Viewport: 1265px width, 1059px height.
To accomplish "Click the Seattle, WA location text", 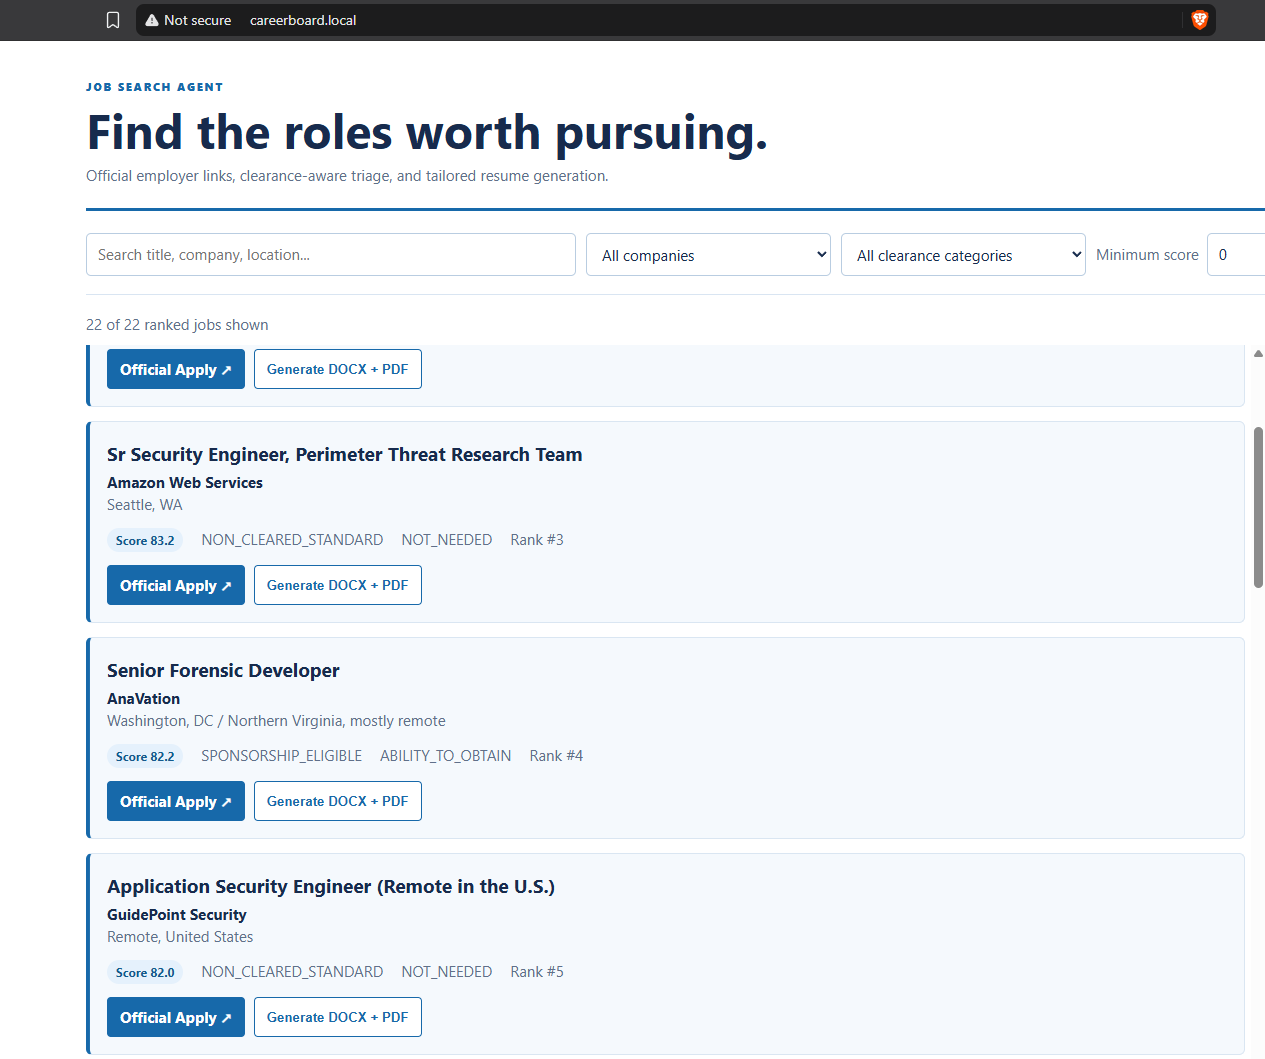I will click(145, 505).
